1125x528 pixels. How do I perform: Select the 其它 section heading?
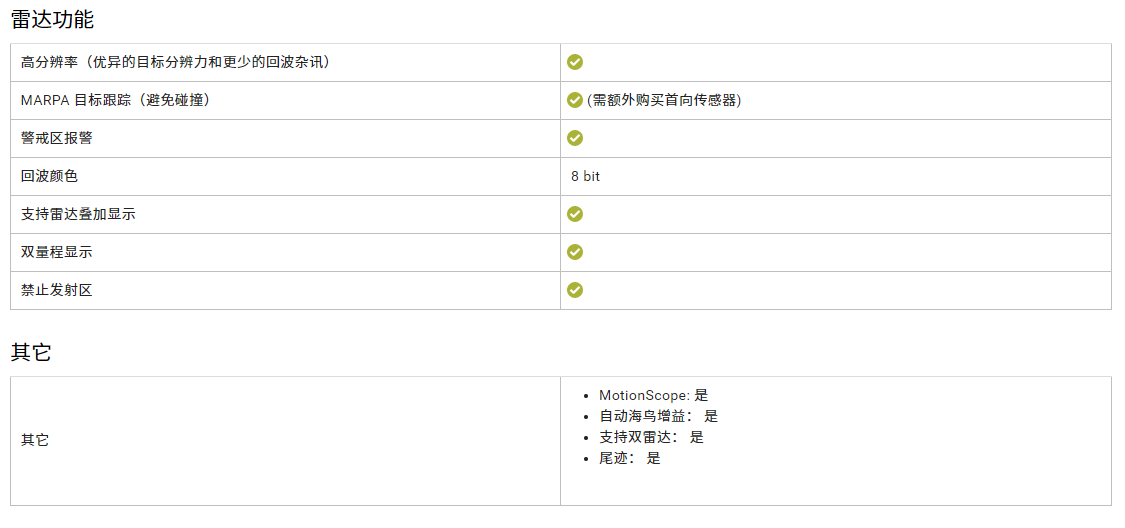tap(31, 352)
